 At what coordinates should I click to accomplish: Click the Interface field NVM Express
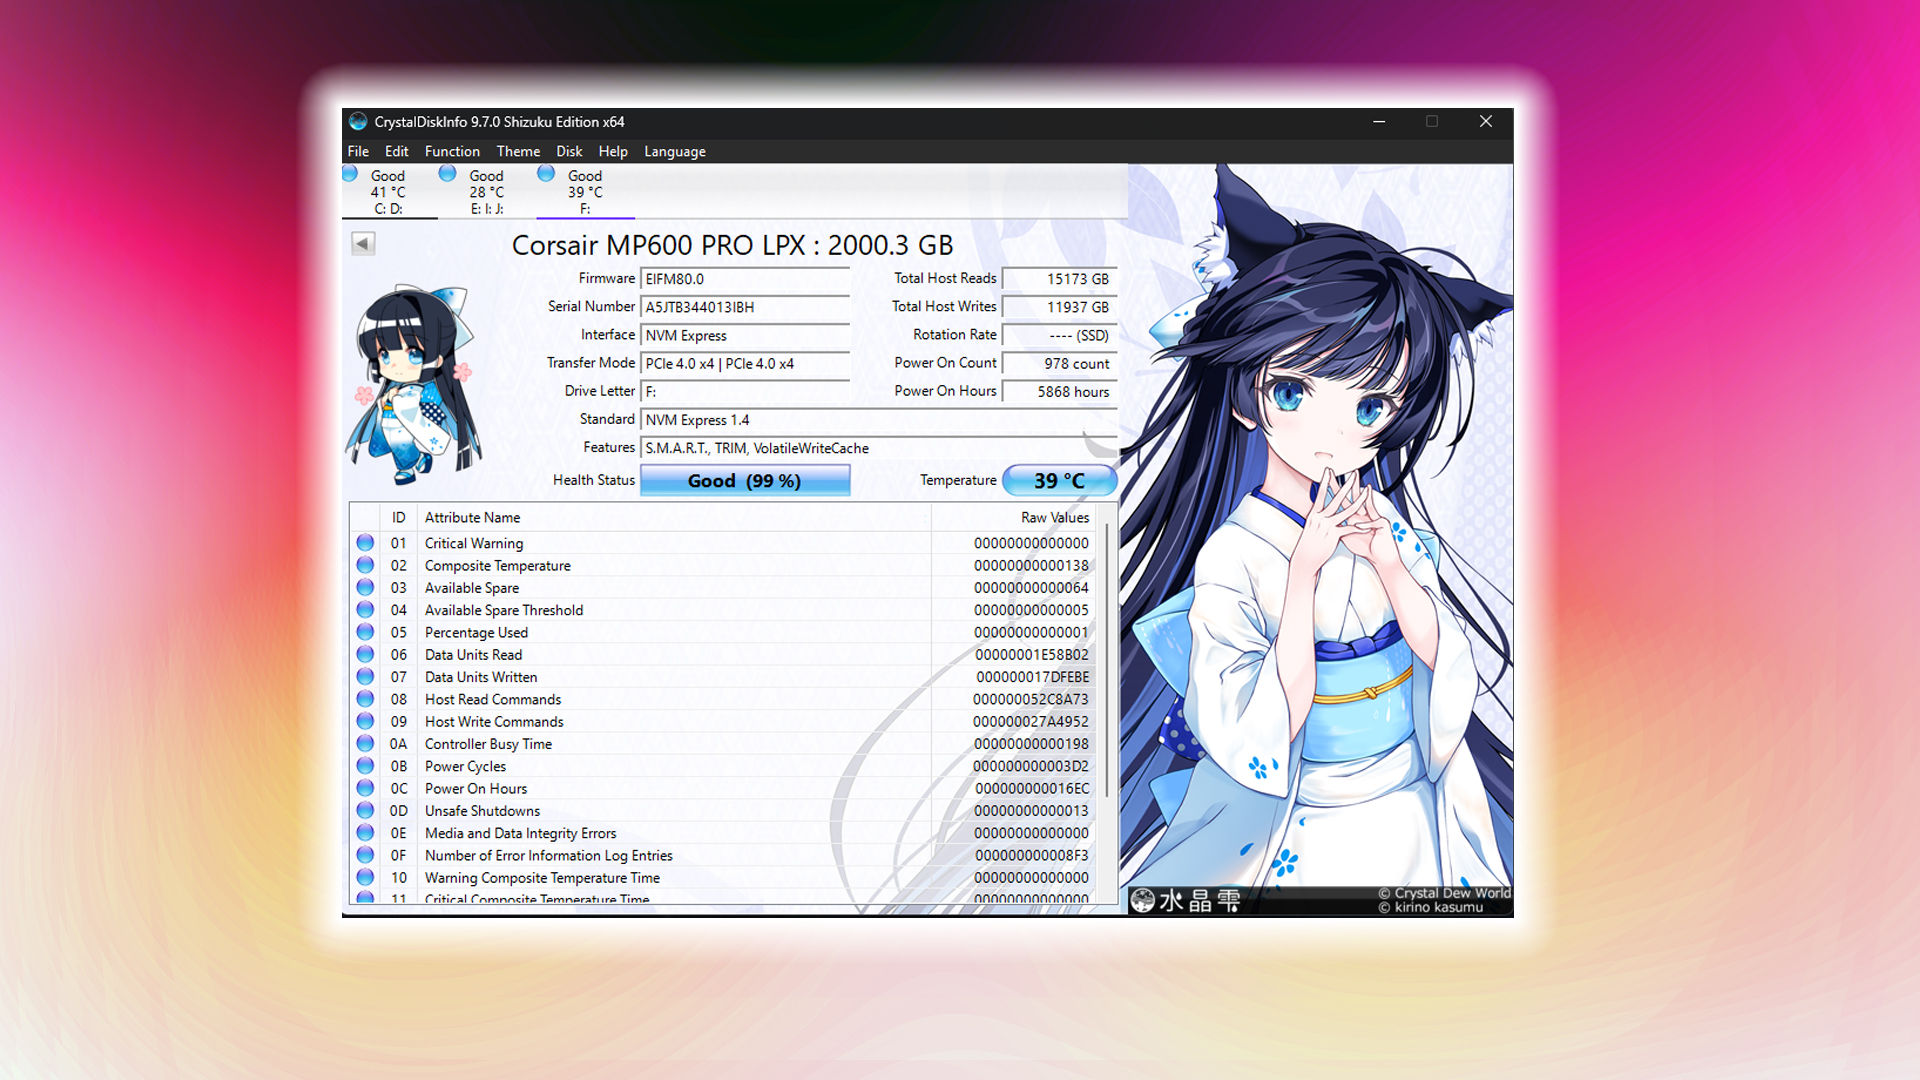745,335
